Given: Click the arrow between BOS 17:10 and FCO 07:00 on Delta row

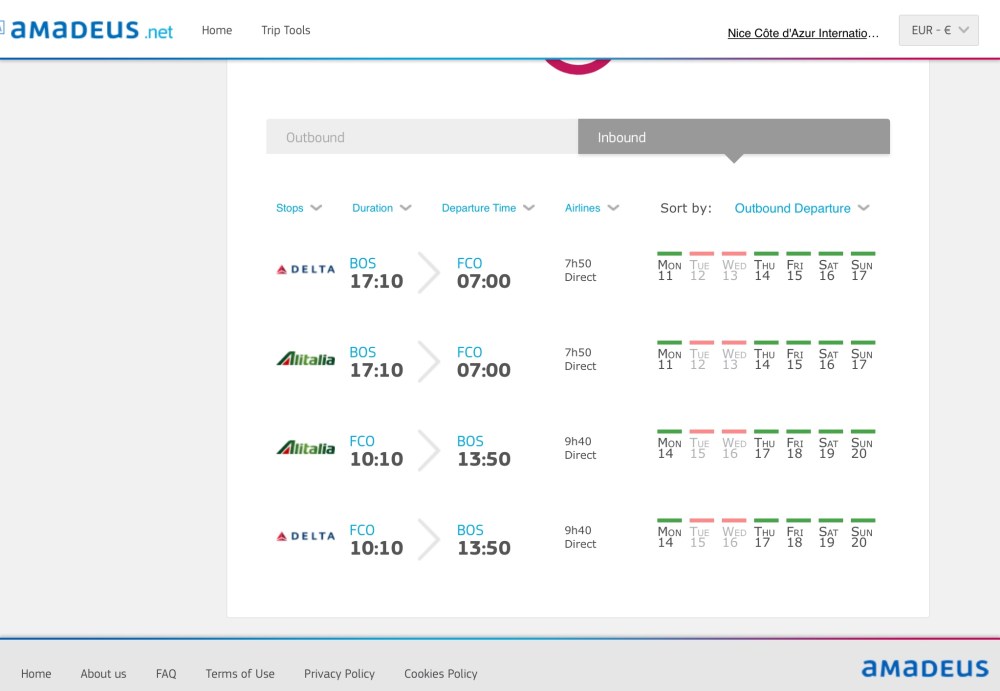Looking at the screenshot, I should coord(428,273).
